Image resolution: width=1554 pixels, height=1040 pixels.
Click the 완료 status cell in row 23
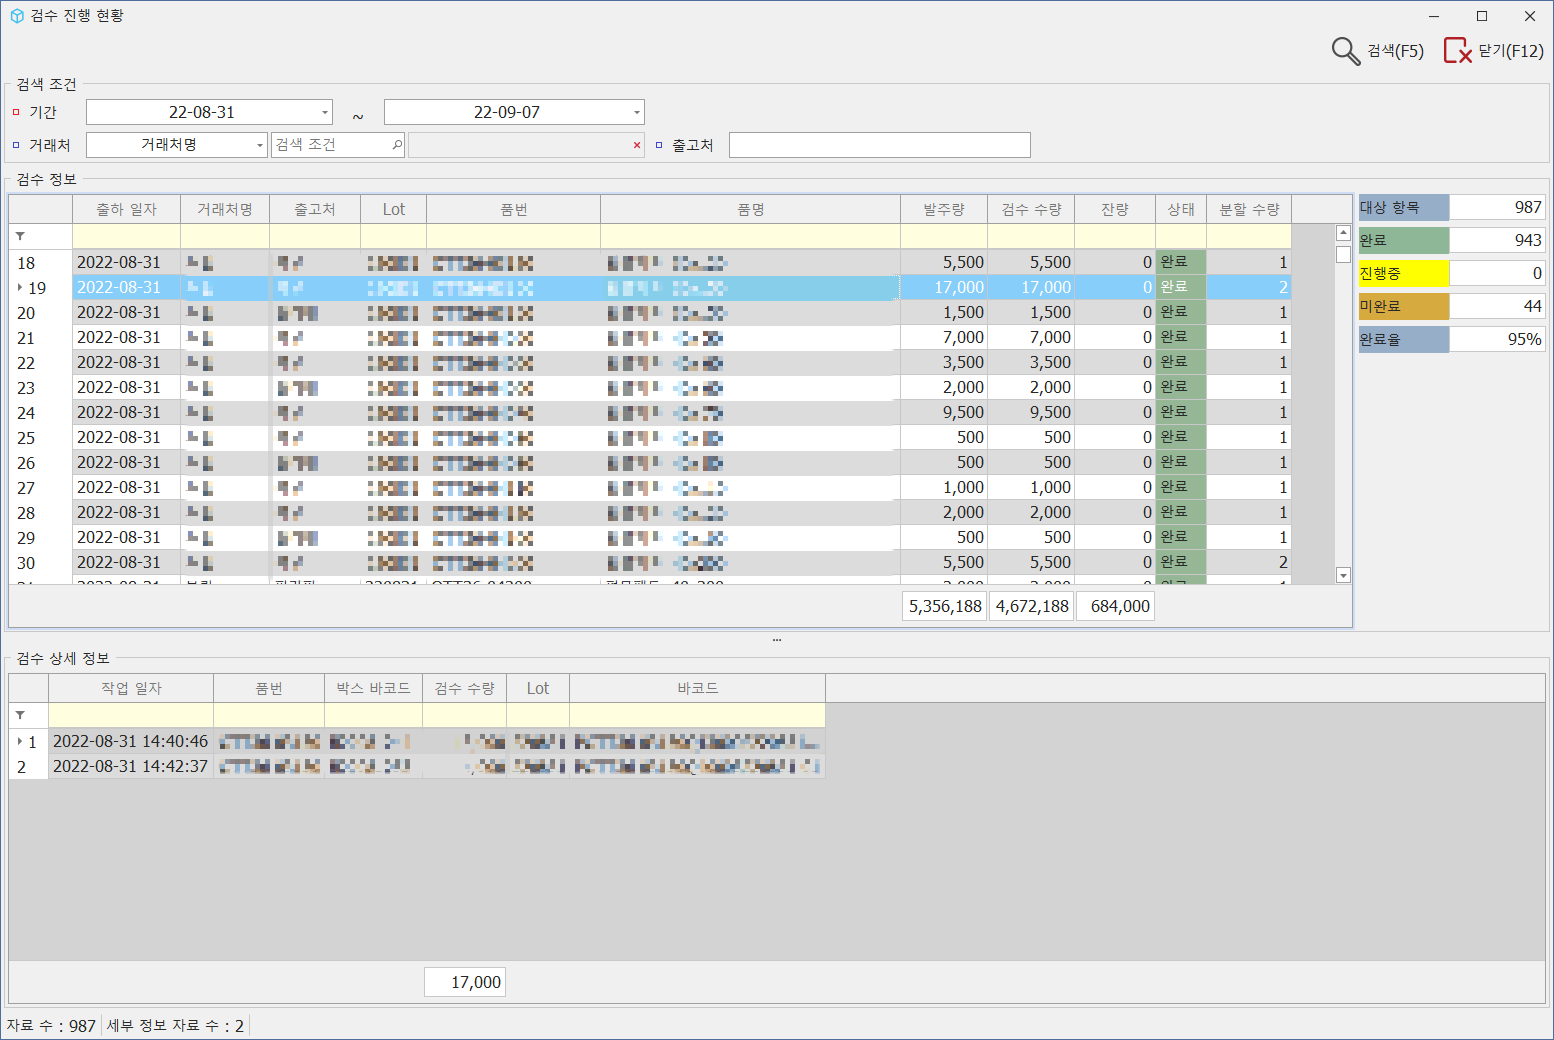(x=1180, y=387)
